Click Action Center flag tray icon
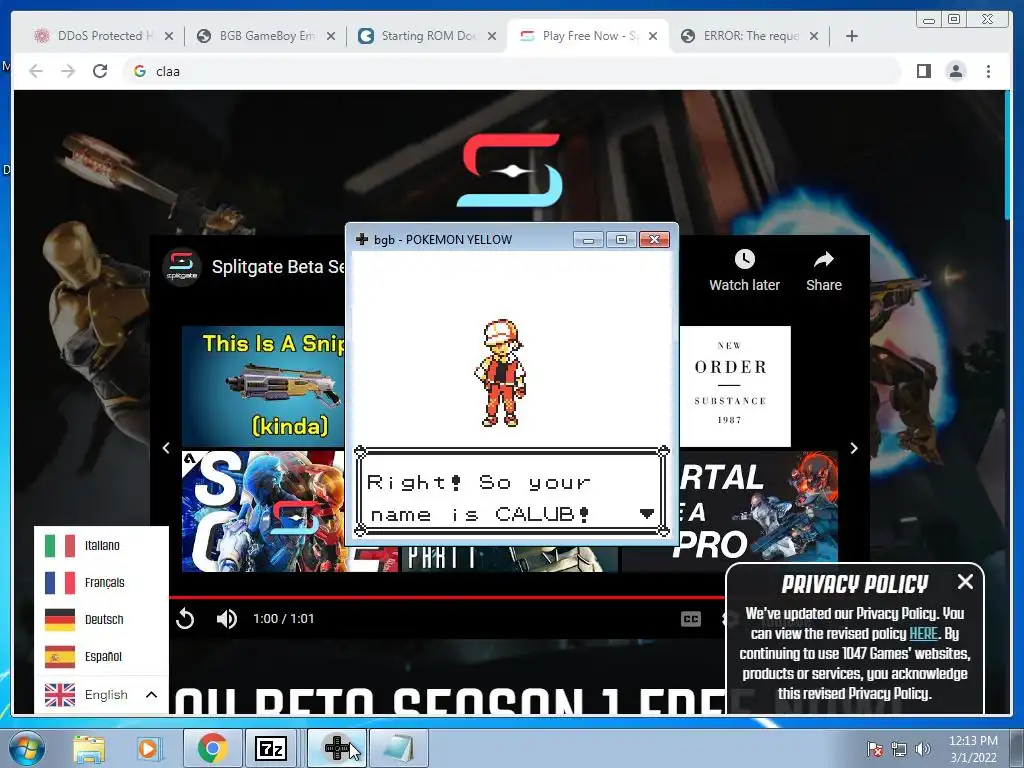The height and width of the screenshot is (768, 1024). 874,749
